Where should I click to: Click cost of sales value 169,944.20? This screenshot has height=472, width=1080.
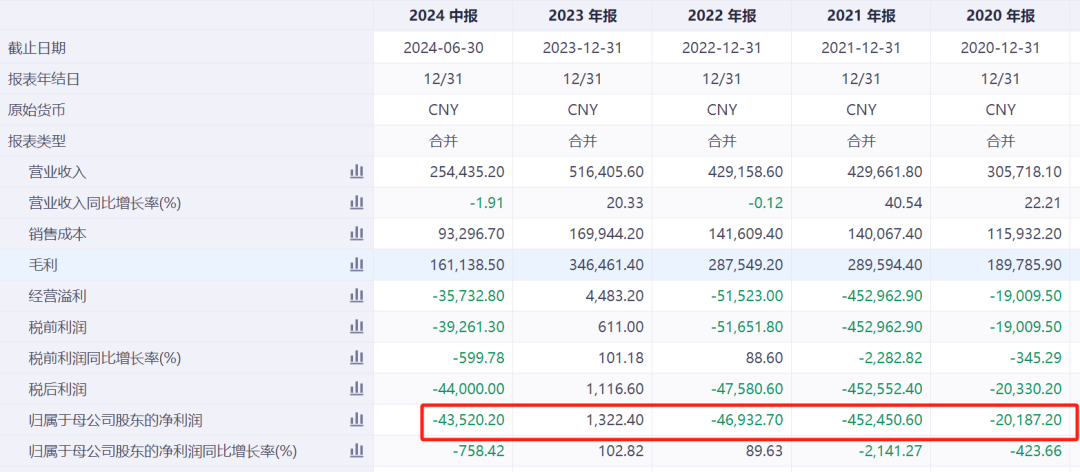pyautogui.click(x=606, y=234)
